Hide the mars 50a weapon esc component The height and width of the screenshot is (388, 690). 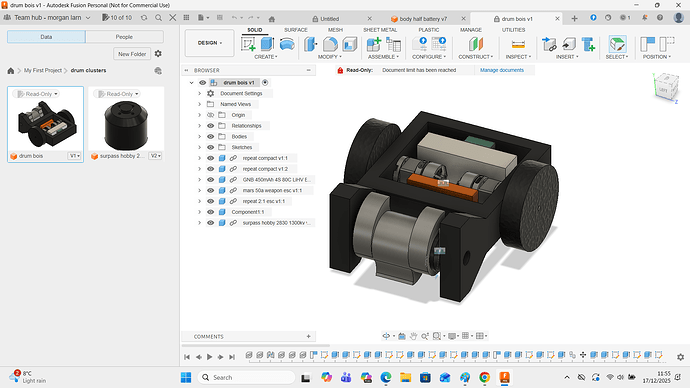[210, 190]
